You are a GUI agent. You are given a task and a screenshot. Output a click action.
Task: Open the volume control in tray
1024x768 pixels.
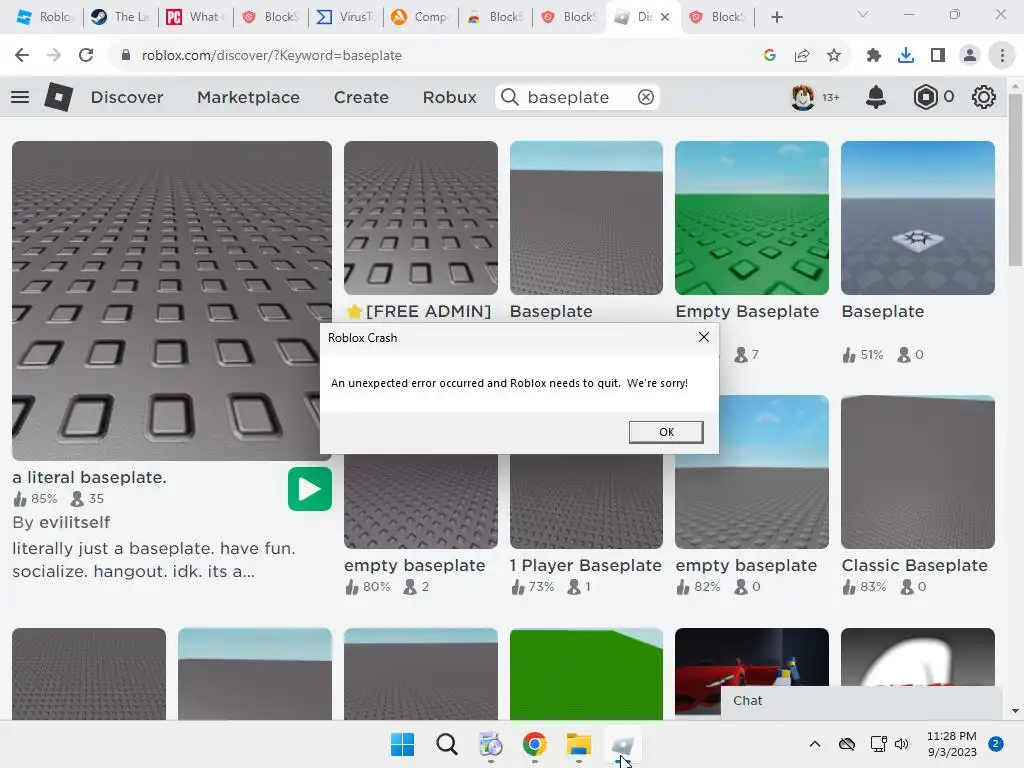(x=902, y=744)
